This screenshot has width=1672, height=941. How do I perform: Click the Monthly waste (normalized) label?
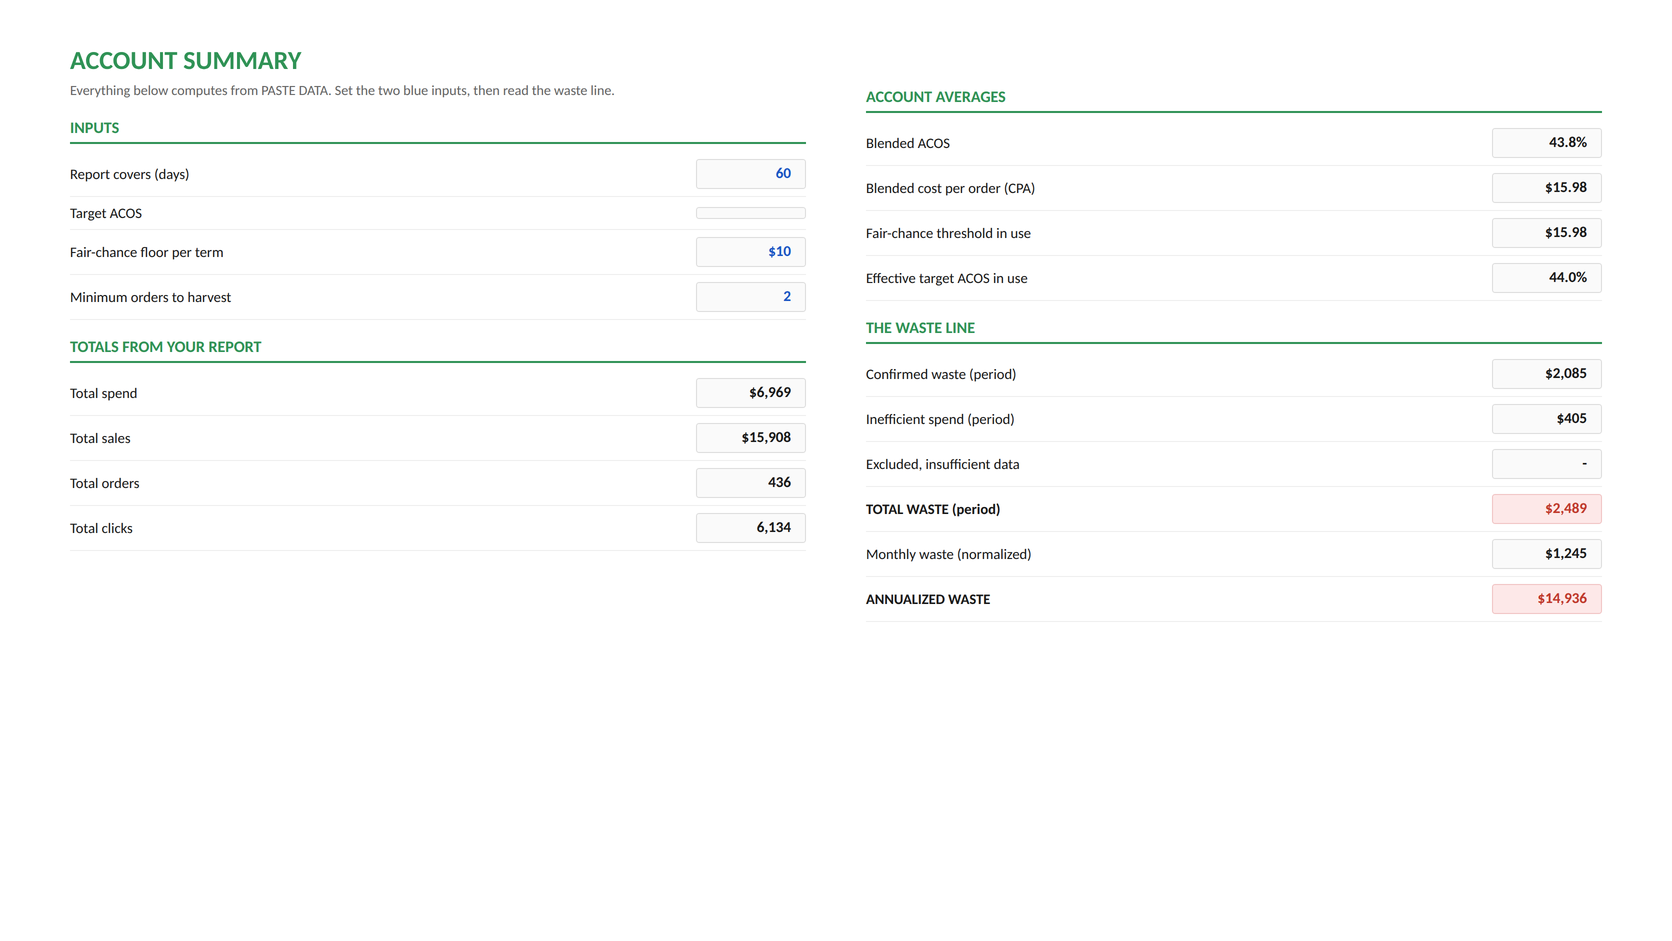[x=948, y=554]
